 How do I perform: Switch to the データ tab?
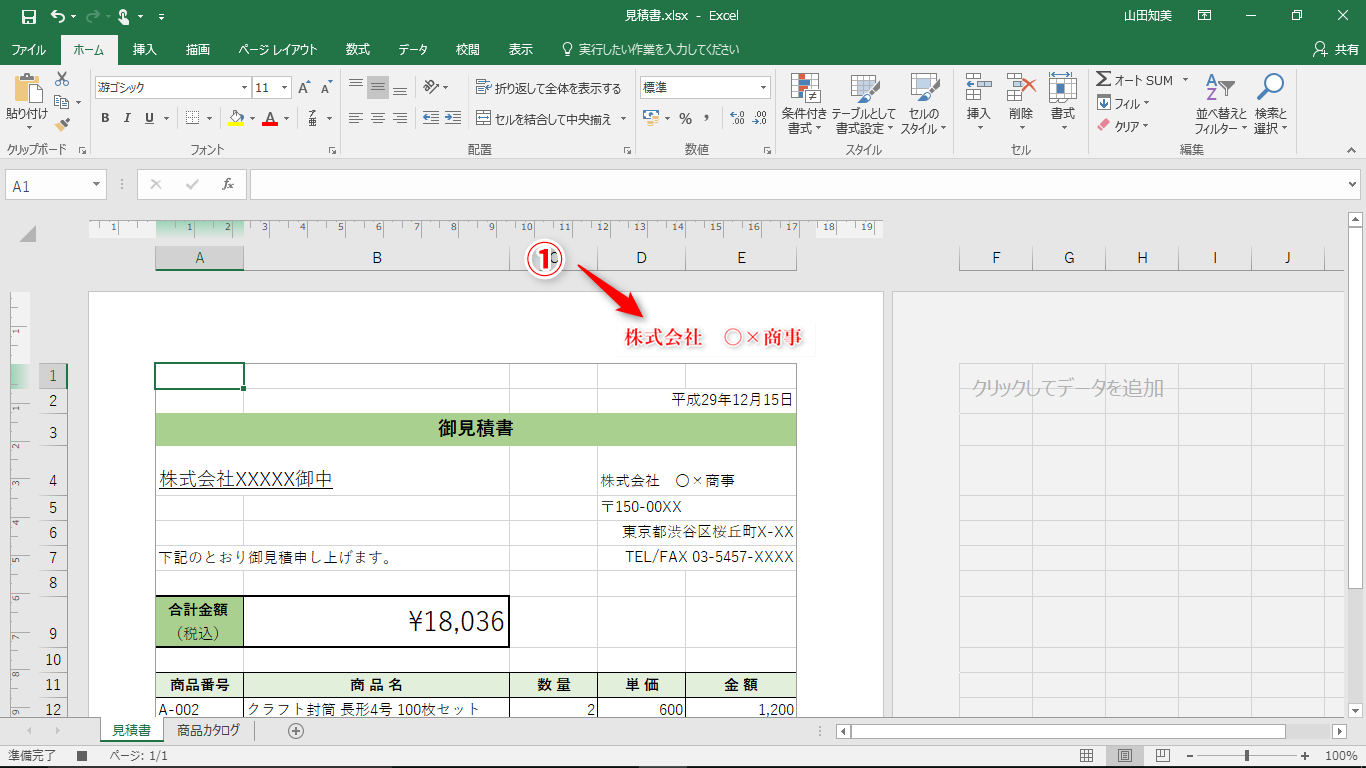(x=413, y=49)
